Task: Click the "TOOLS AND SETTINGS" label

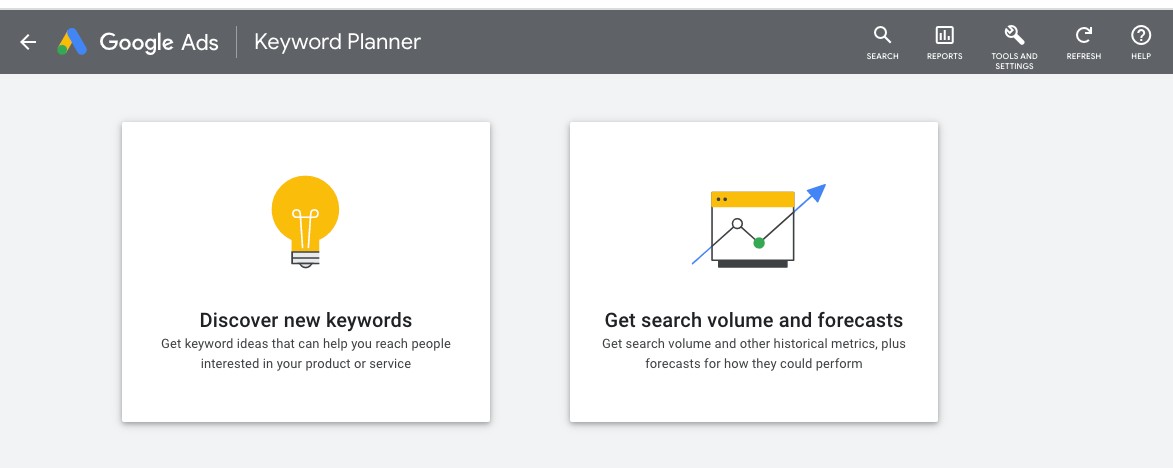Action: point(1014,61)
